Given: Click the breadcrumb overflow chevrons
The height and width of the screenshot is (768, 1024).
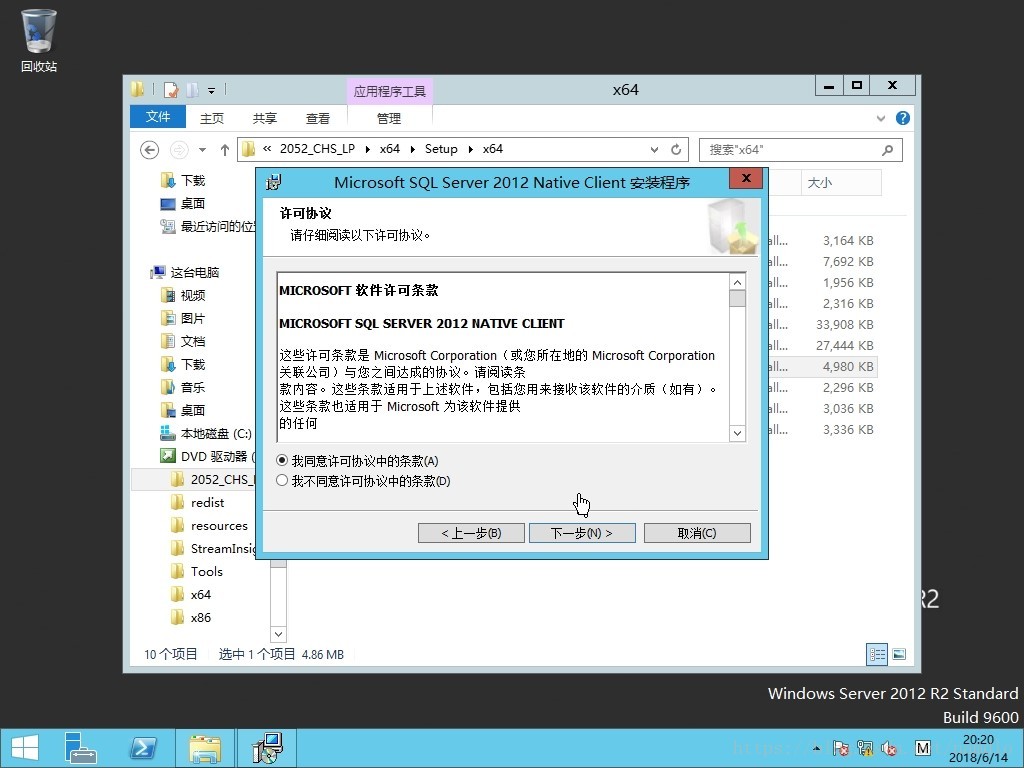Looking at the screenshot, I should click(267, 149).
